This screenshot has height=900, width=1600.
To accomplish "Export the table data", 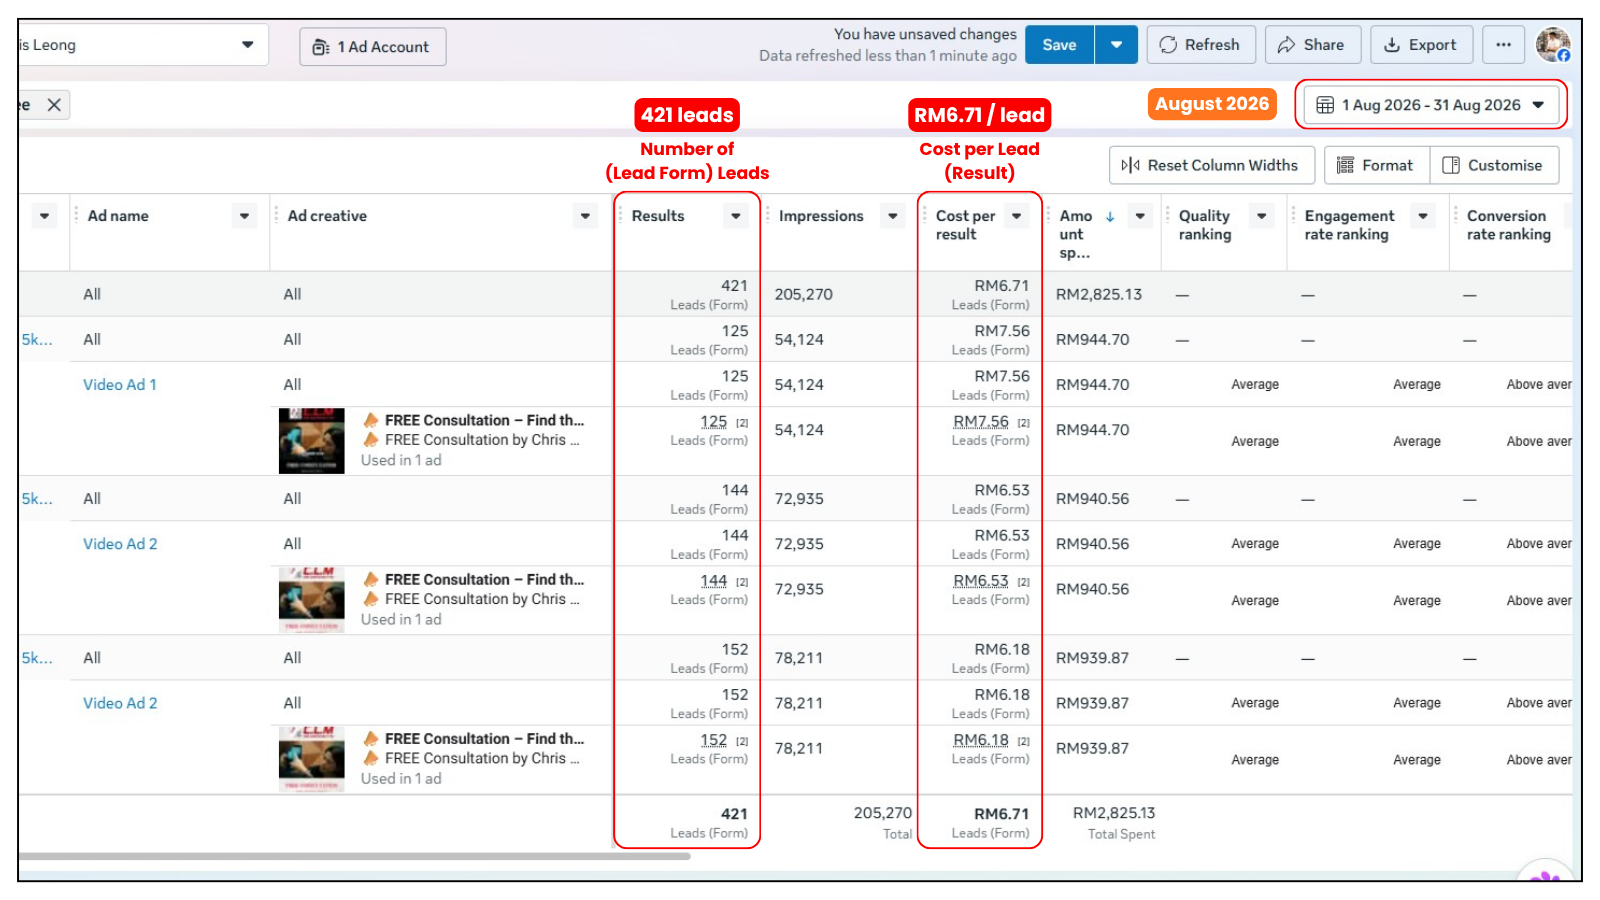I will click(x=1421, y=45).
